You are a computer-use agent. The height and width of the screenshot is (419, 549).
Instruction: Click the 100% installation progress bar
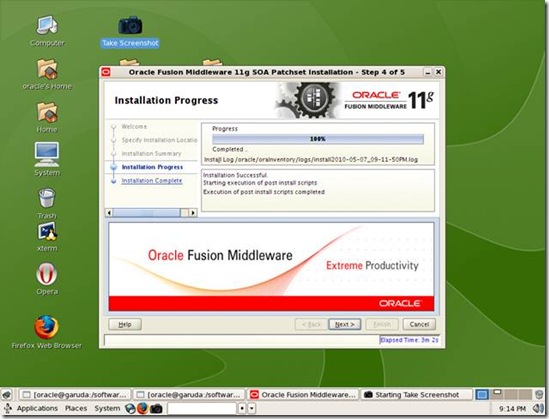(318, 139)
